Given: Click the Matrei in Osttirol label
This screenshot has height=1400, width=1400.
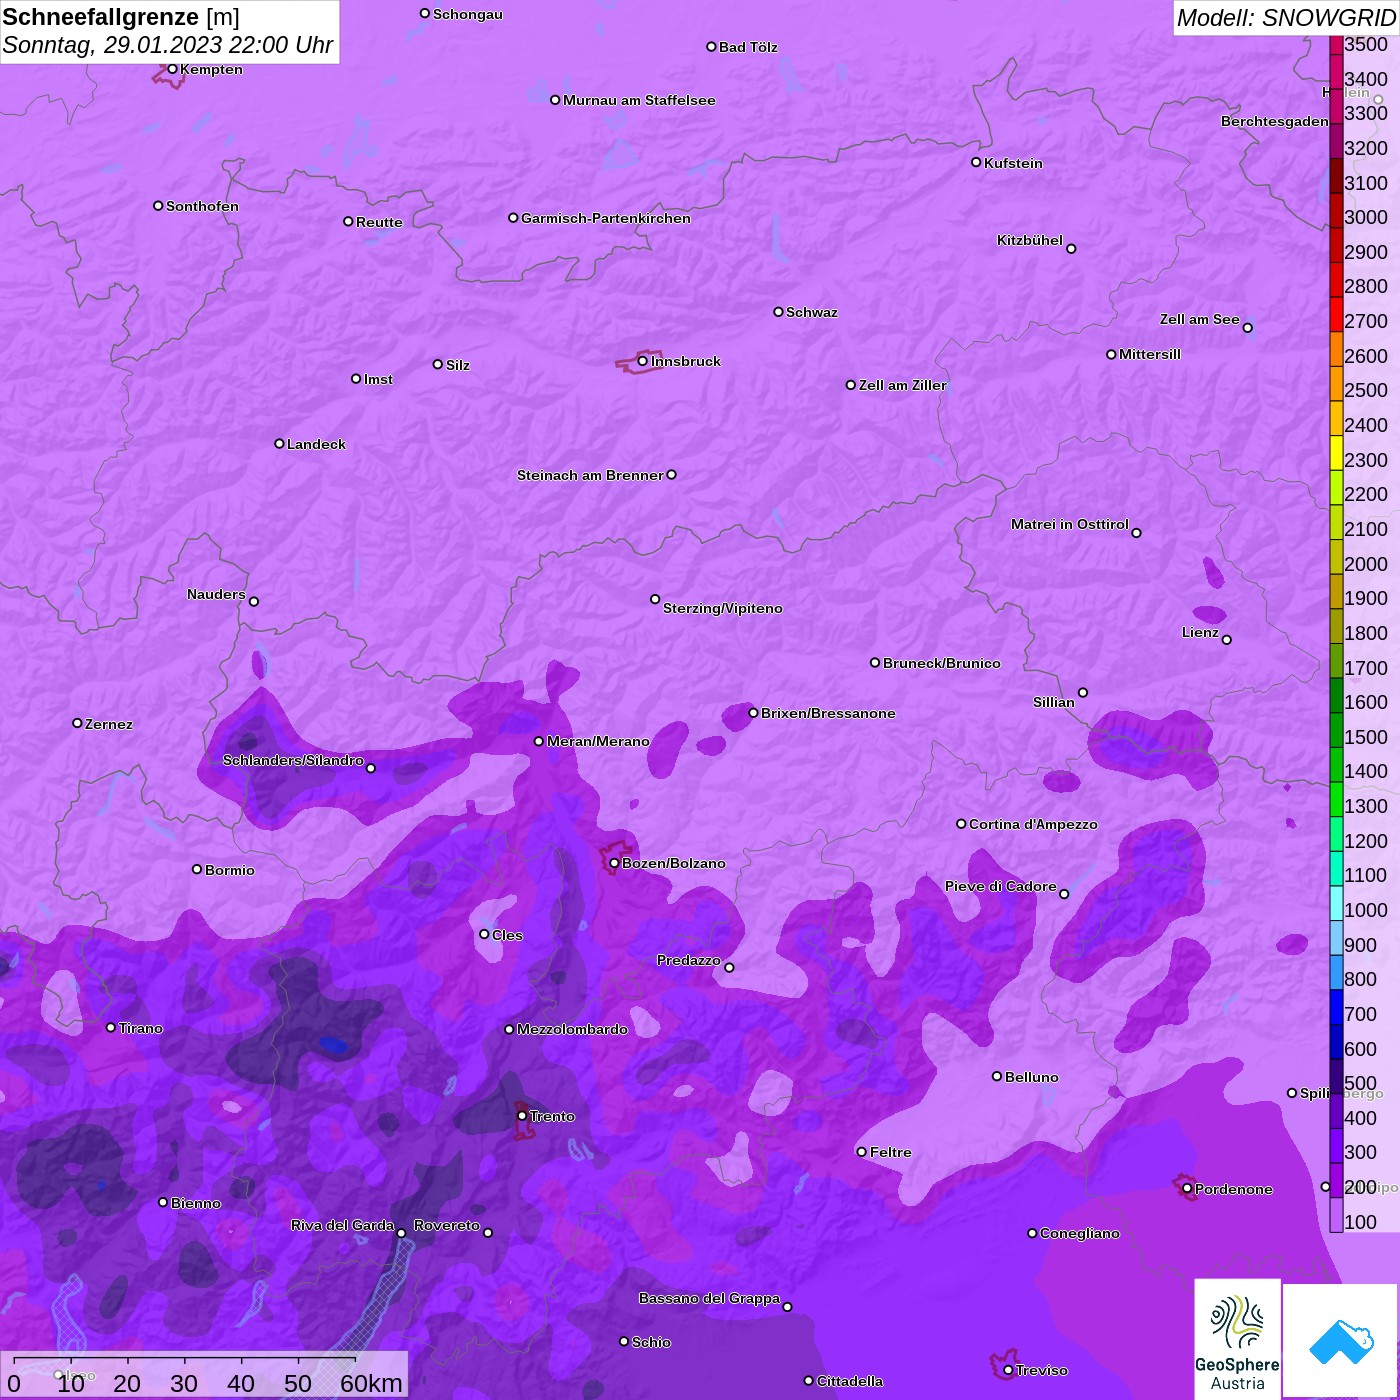Looking at the screenshot, I should 1070,524.
